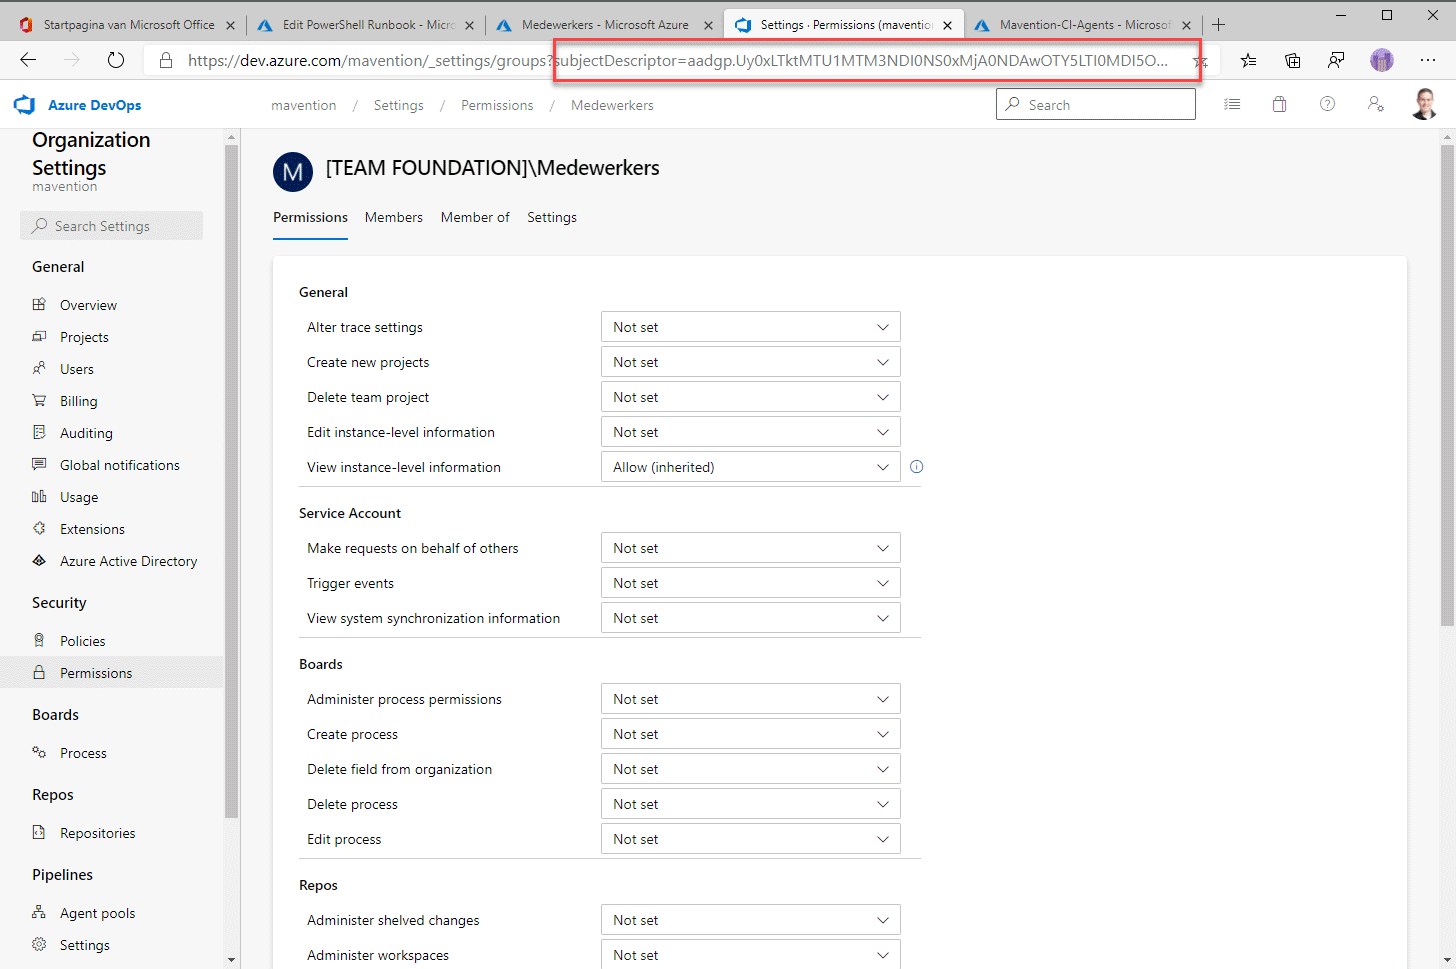Click the Auditing sidebar icon
1456x969 pixels.
[x=39, y=432]
